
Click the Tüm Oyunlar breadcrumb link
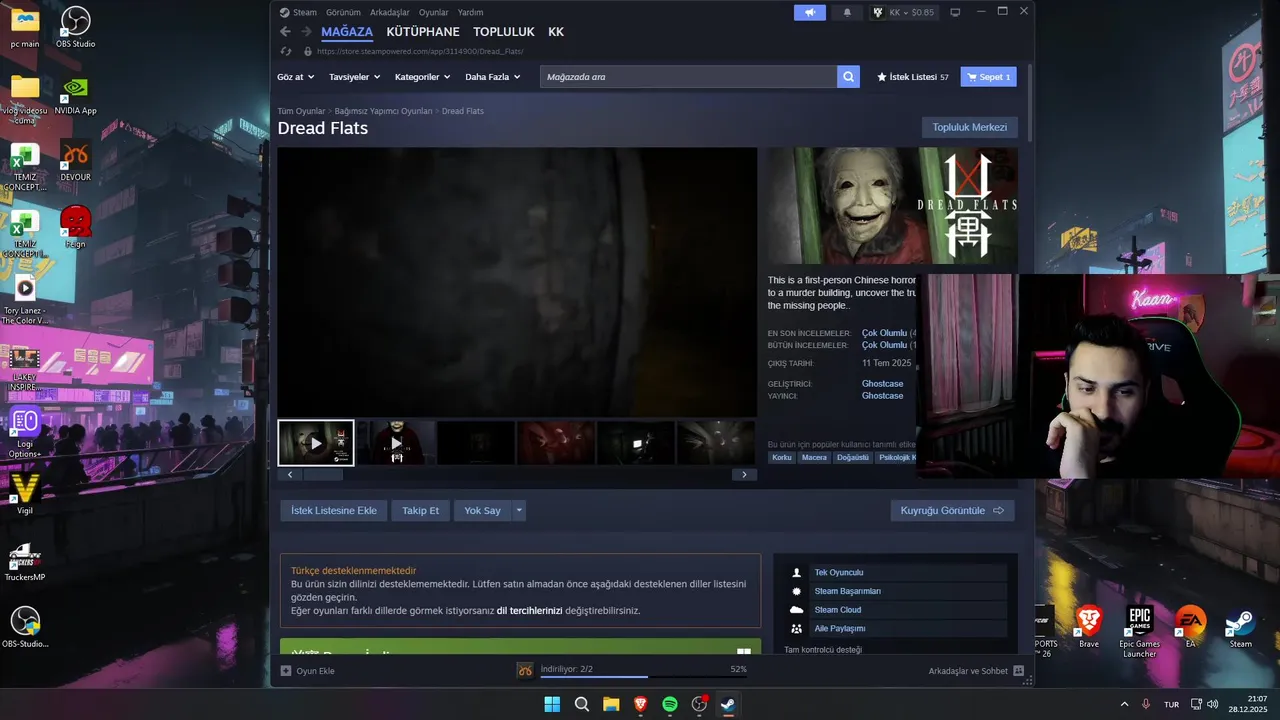click(301, 111)
